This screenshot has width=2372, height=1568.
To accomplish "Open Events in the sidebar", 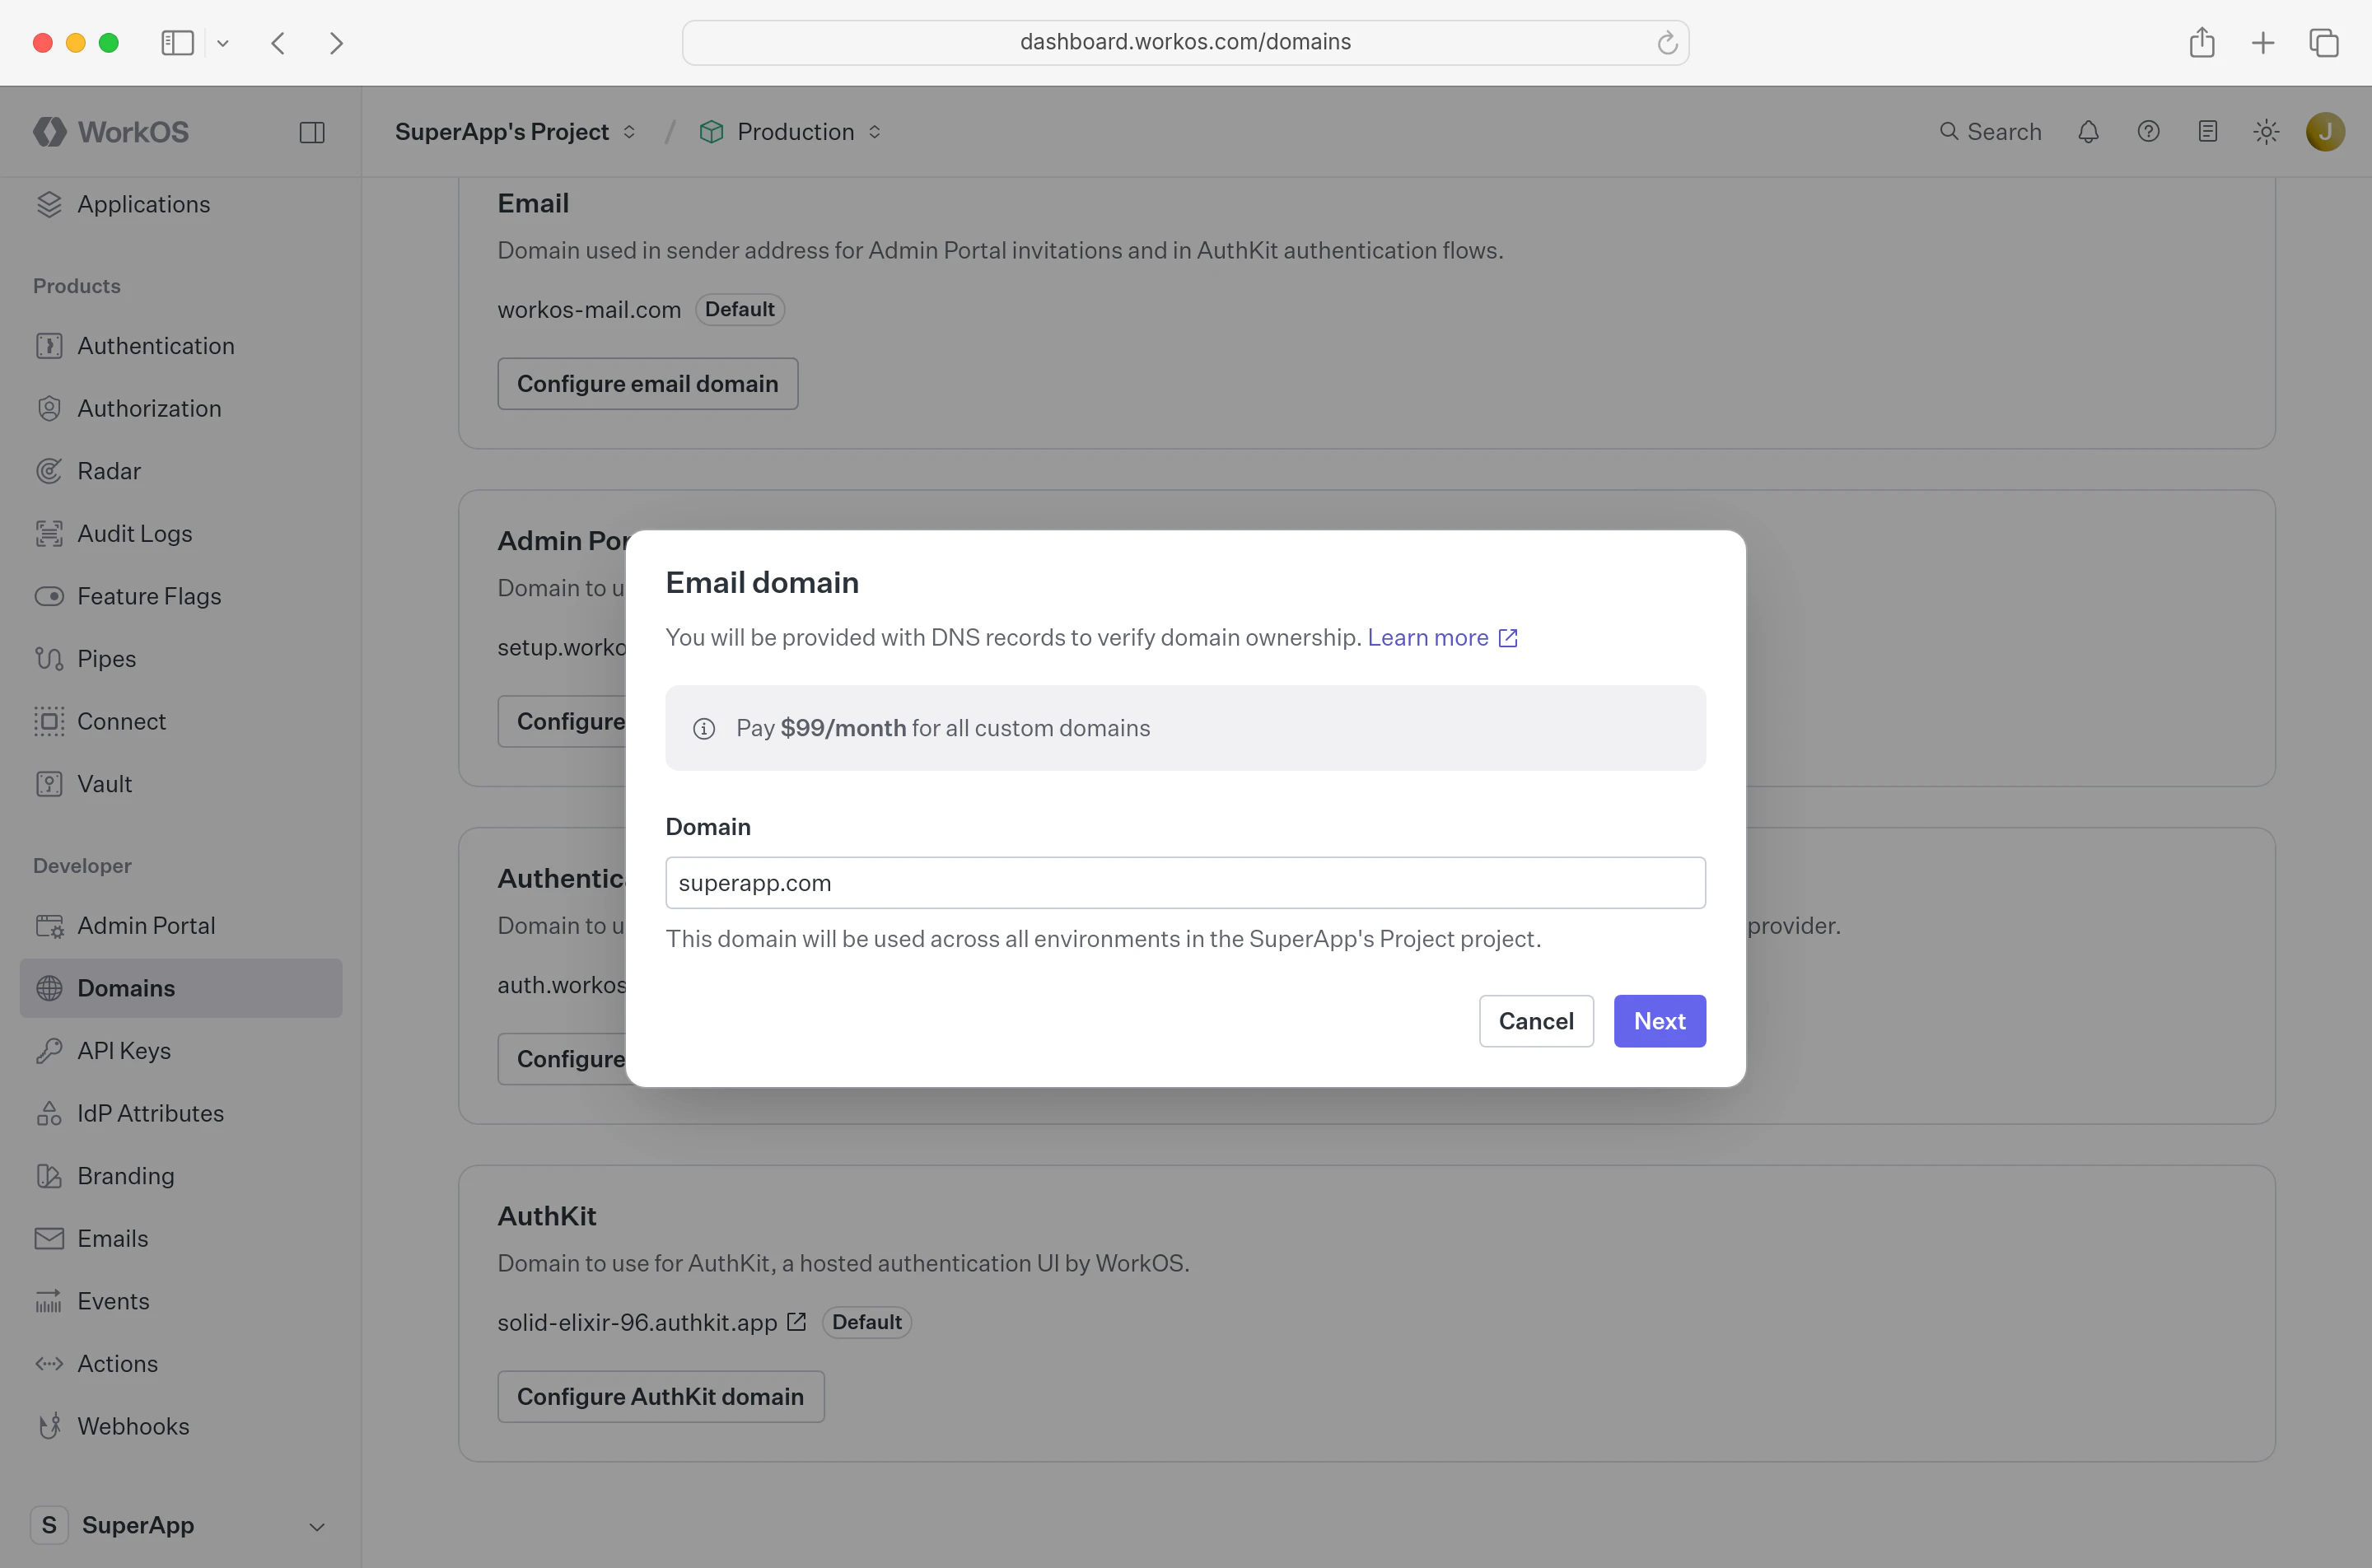I will coord(180,1301).
